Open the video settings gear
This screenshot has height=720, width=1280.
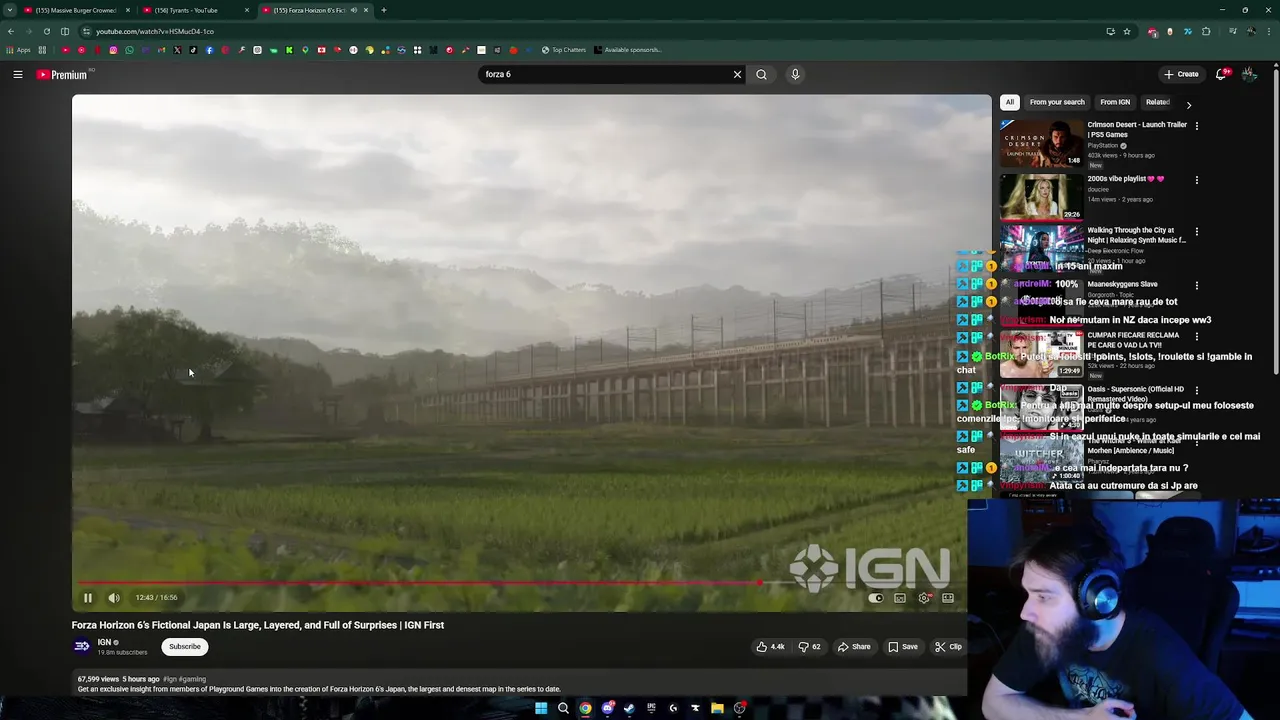click(924, 598)
